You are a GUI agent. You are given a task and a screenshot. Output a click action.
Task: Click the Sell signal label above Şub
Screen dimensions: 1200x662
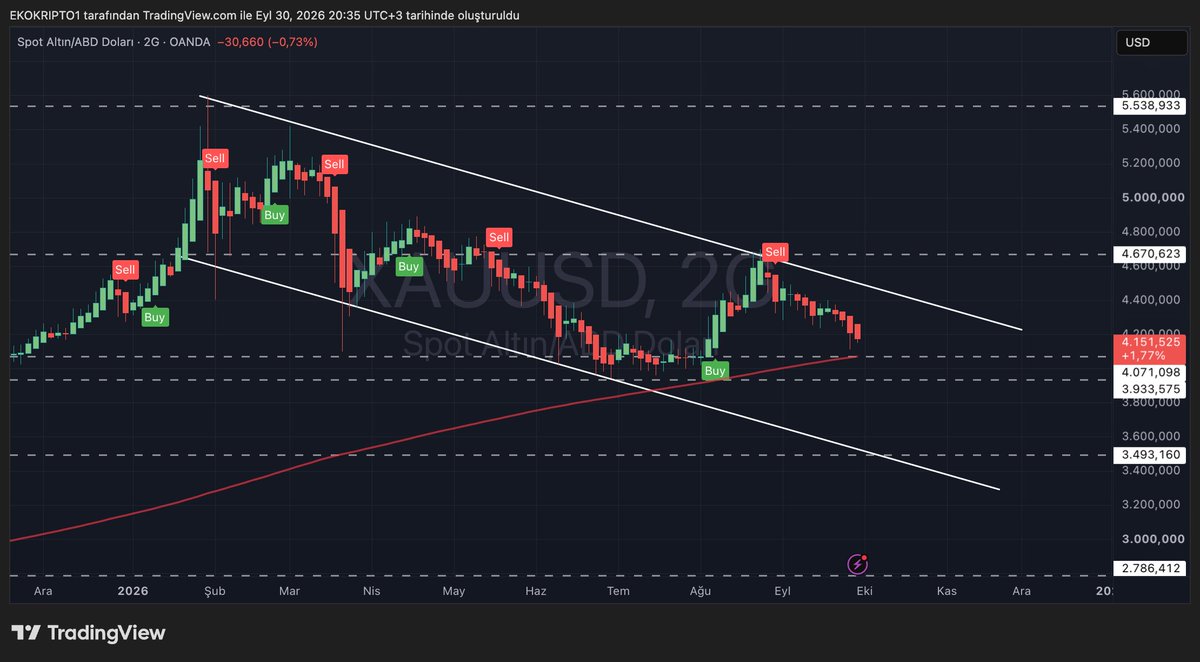tap(215, 158)
